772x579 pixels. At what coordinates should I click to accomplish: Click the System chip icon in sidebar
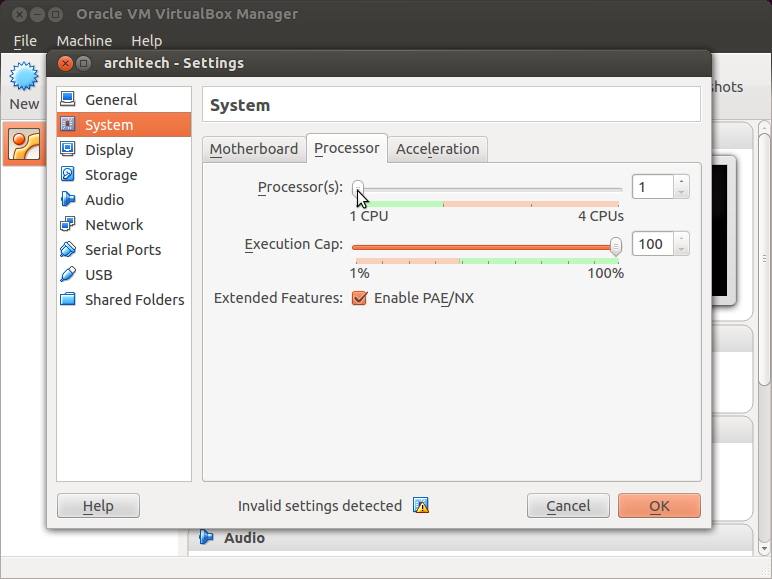(x=68, y=124)
